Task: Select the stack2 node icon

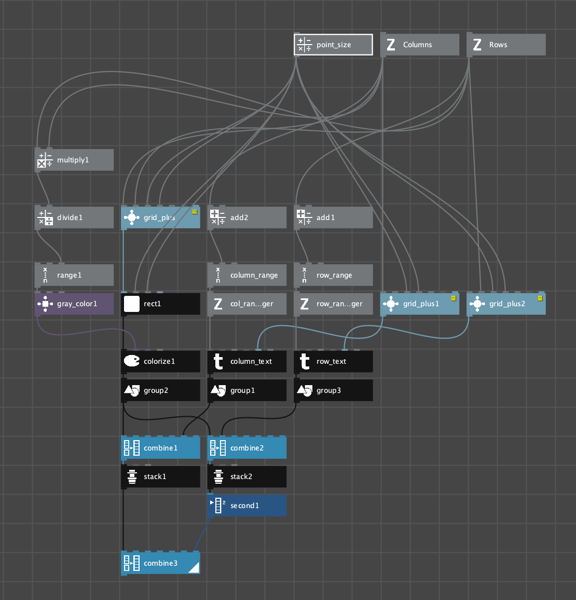Action: (x=218, y=477)
